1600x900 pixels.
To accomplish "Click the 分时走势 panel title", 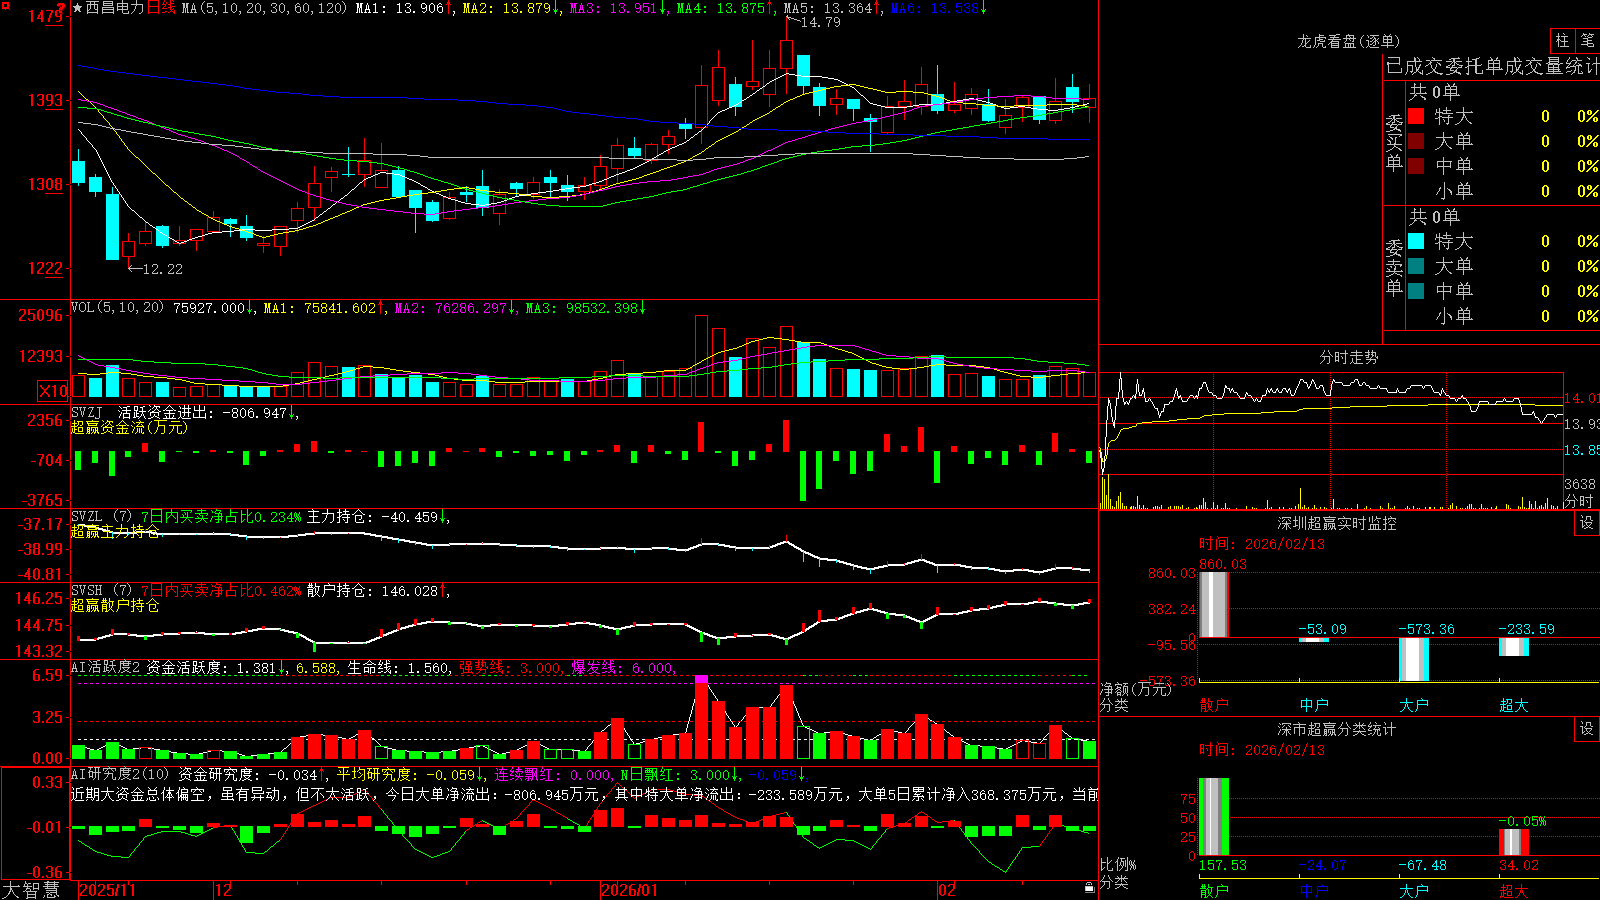I will point(1348,357).
